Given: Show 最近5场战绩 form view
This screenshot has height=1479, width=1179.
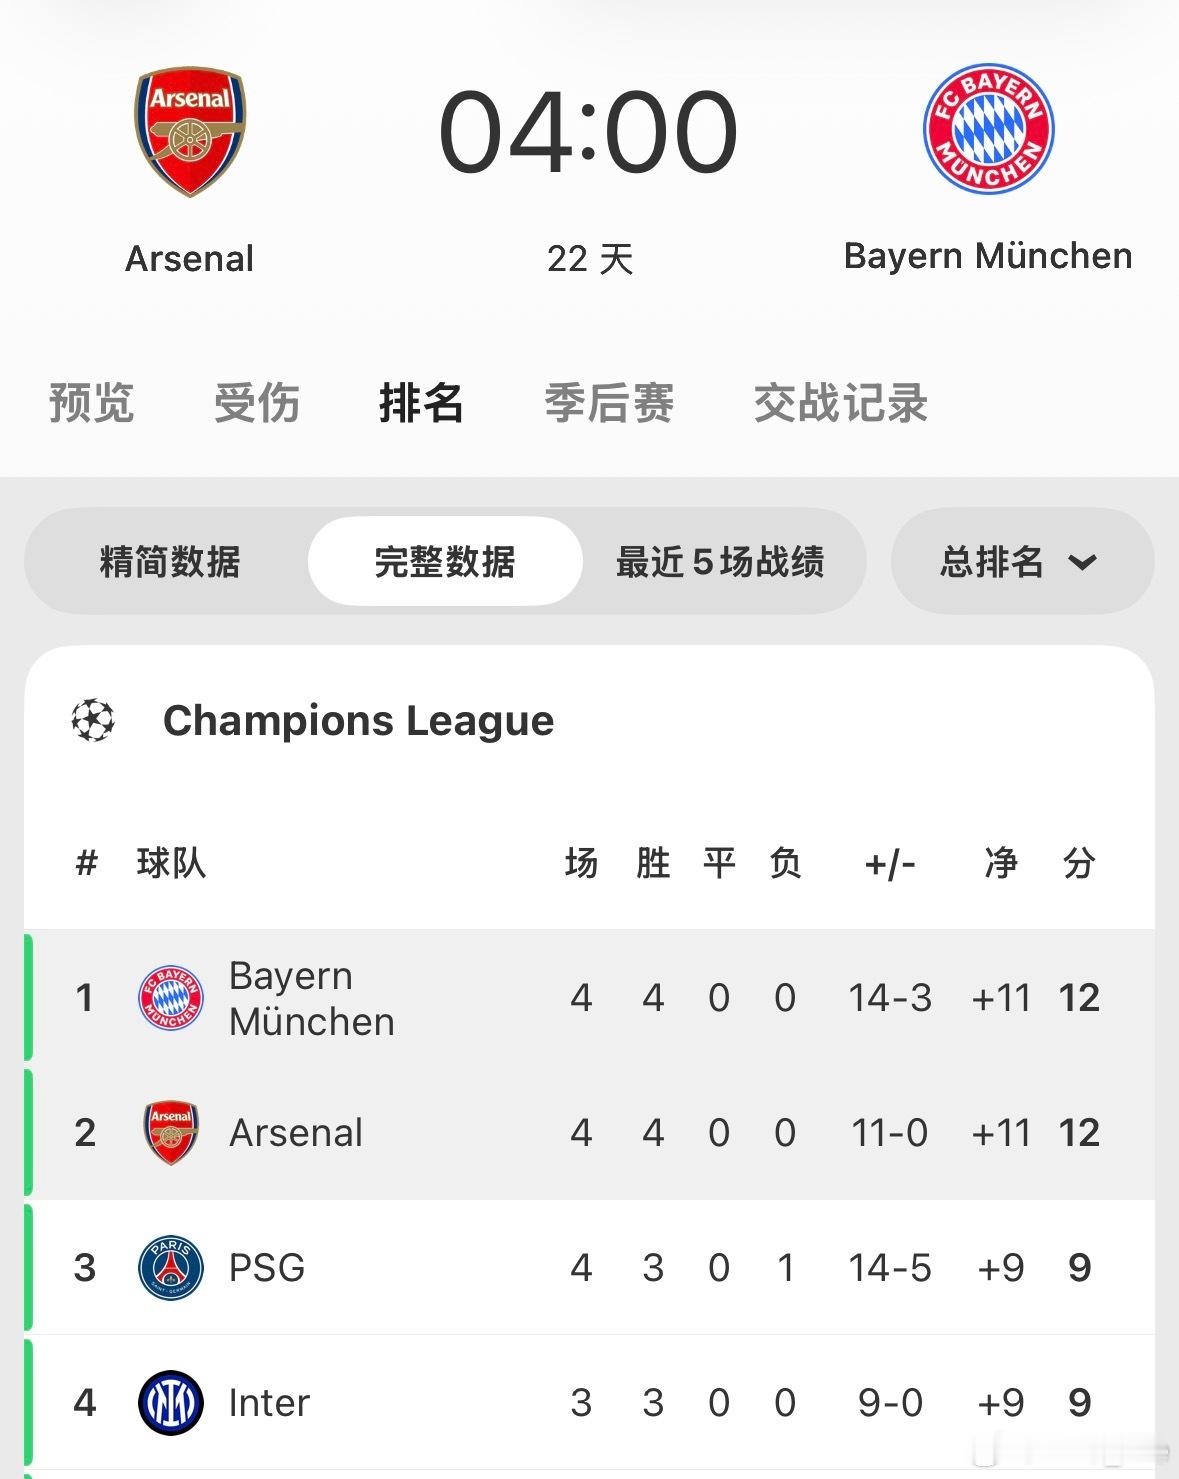Looking at the screenshot, I should pyautogui.click(x=720, y=562).
